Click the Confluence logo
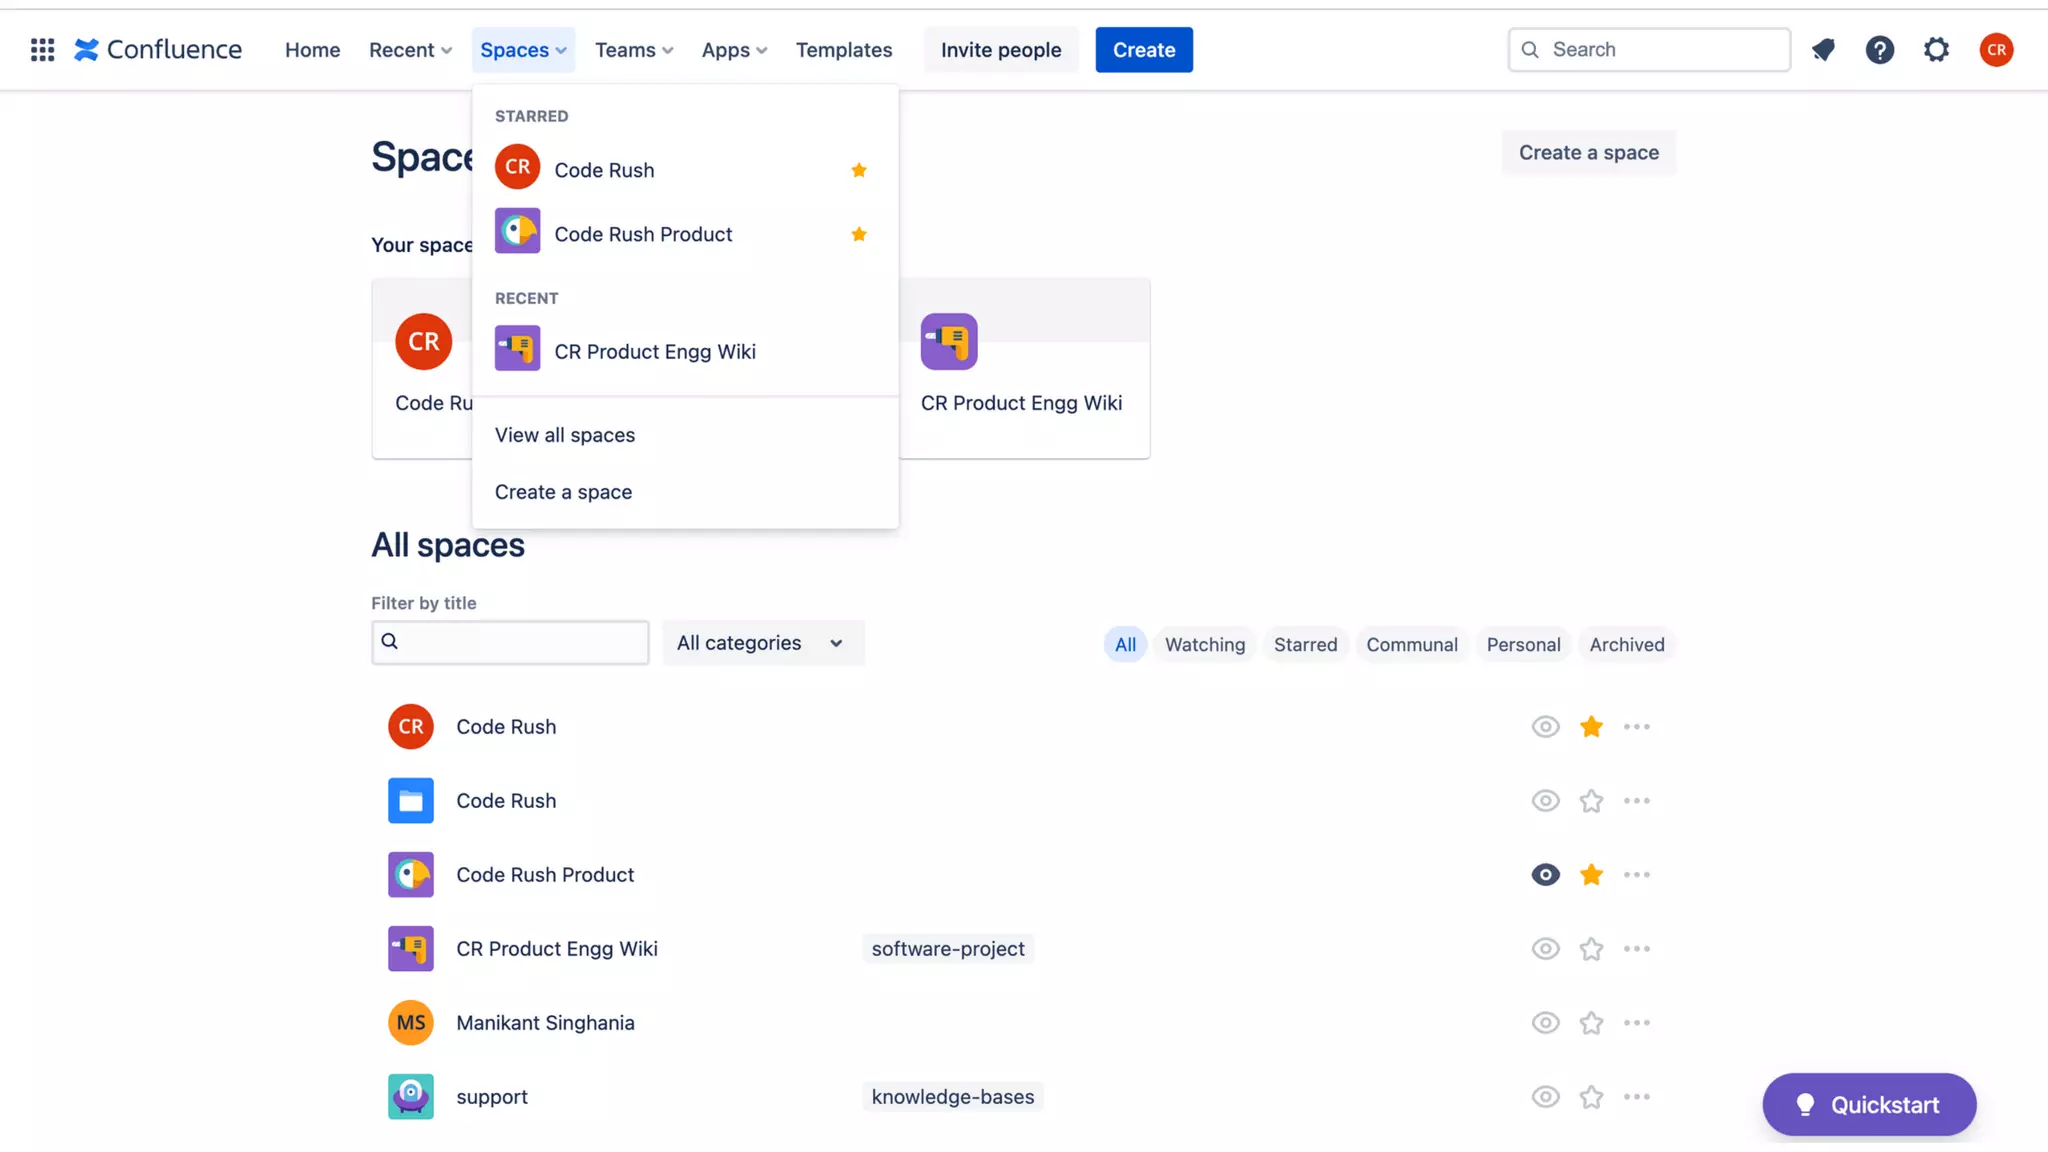 tap(158, 50)
